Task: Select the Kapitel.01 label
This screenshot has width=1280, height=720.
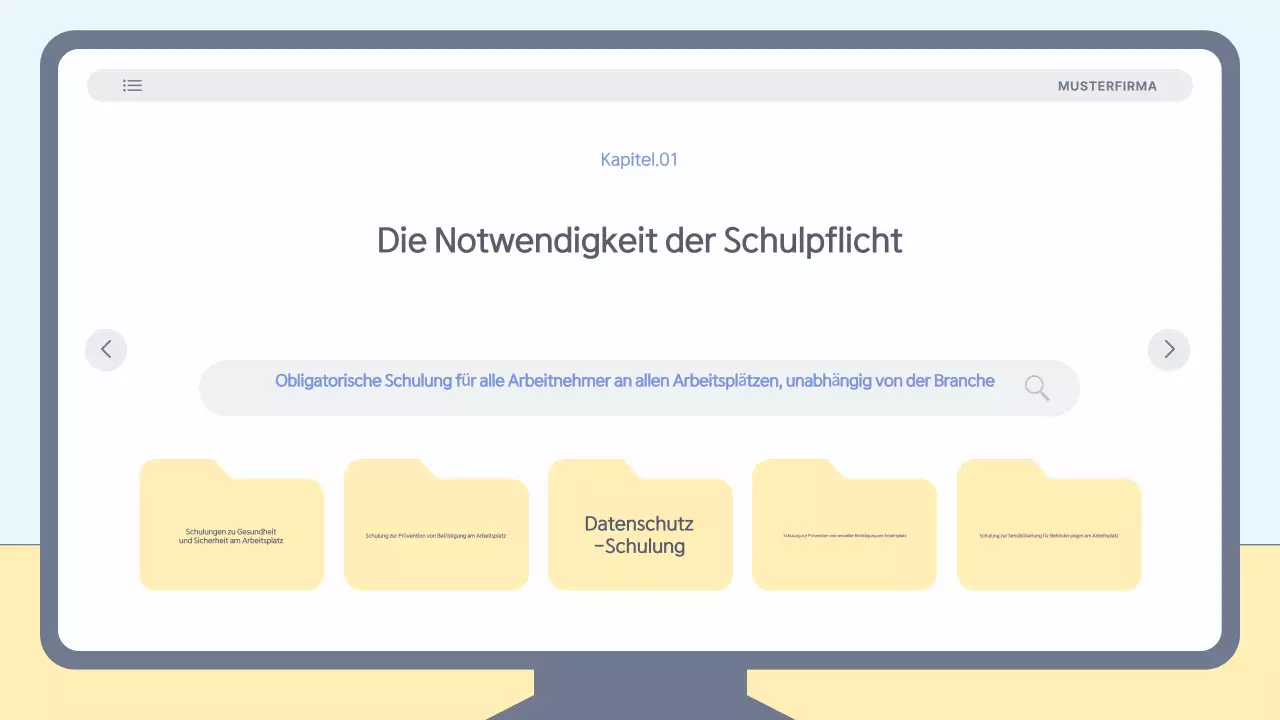Action: (639, 159)
